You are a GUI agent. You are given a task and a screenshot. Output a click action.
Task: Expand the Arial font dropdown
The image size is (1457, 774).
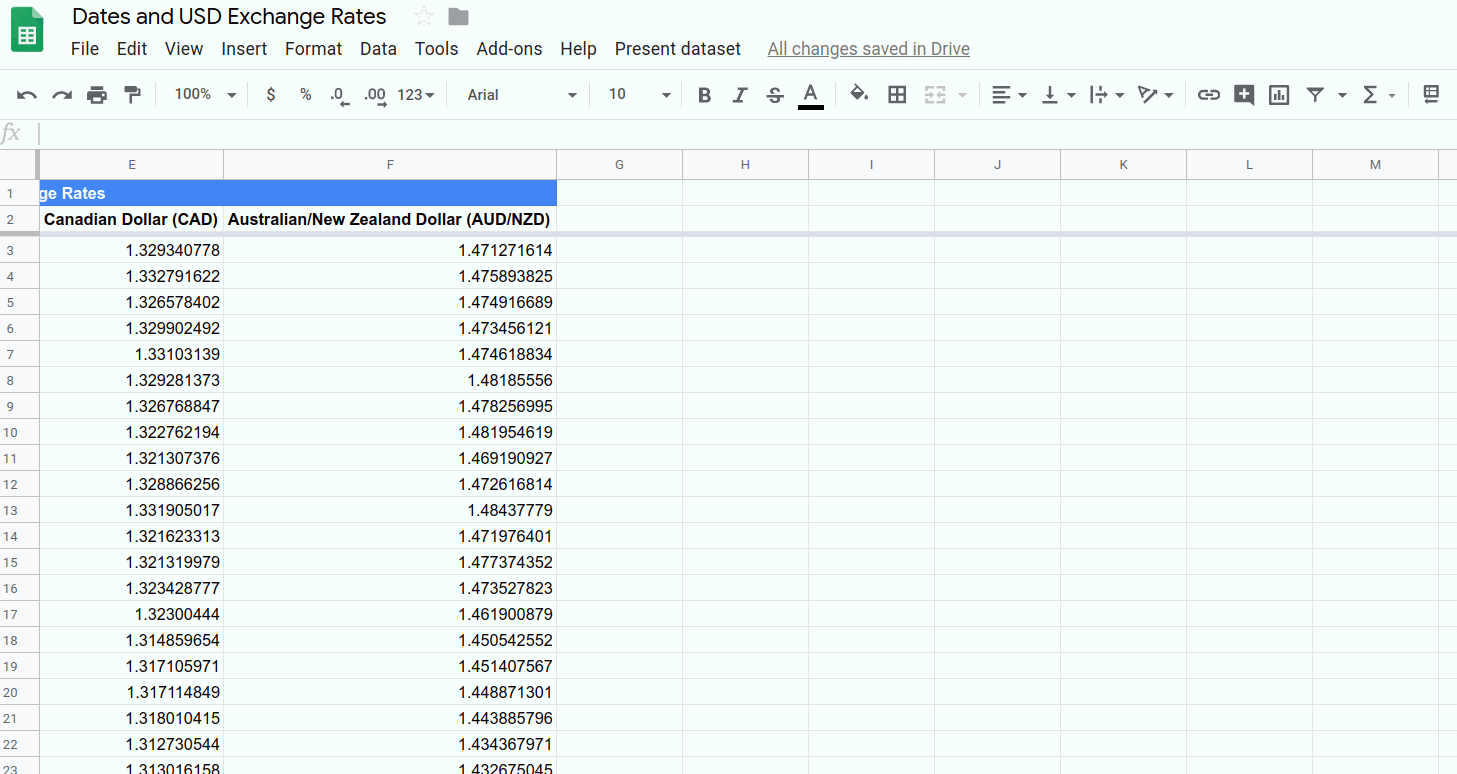tap(522, 95)
